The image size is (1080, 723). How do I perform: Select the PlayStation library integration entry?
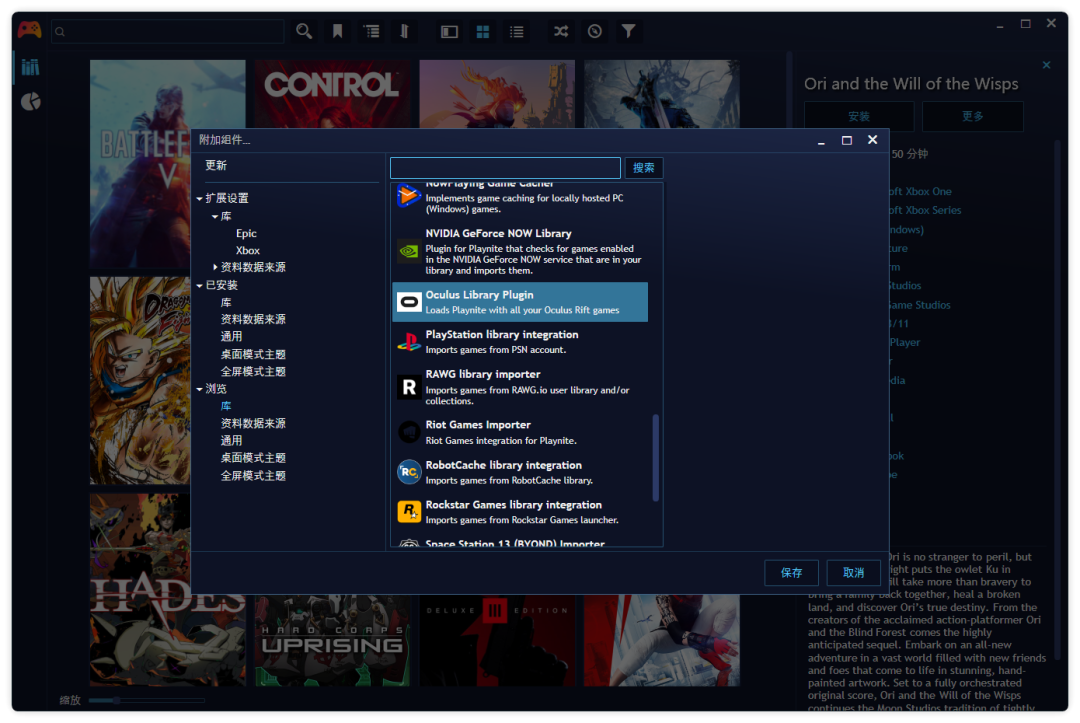pos(520,342)
